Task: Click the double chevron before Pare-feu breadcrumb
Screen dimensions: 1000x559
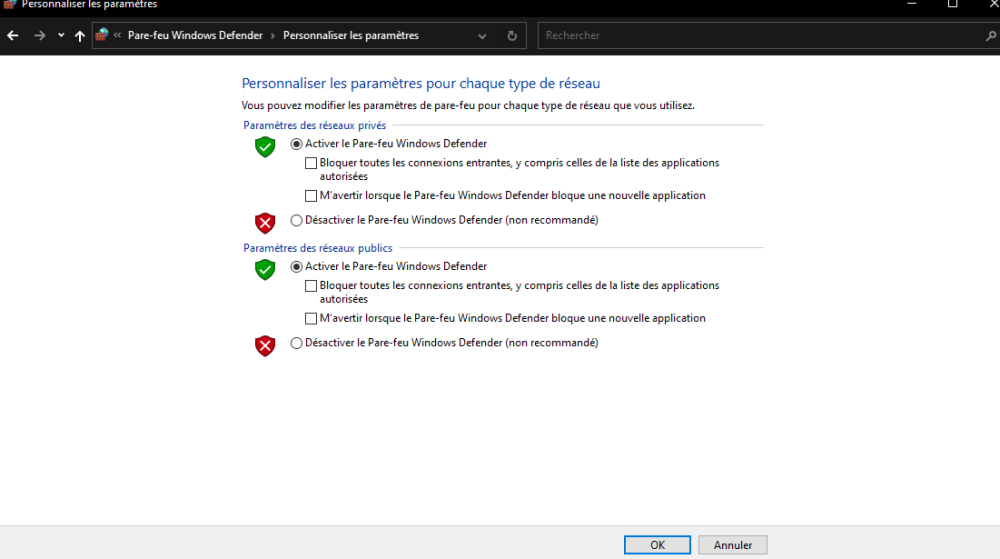Action: coord(117,35)
